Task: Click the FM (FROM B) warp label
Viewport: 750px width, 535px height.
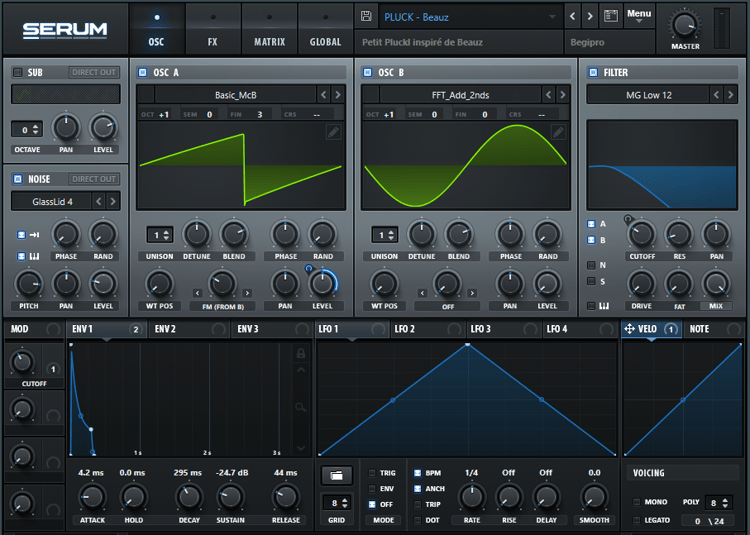Action: coord(222,306)
